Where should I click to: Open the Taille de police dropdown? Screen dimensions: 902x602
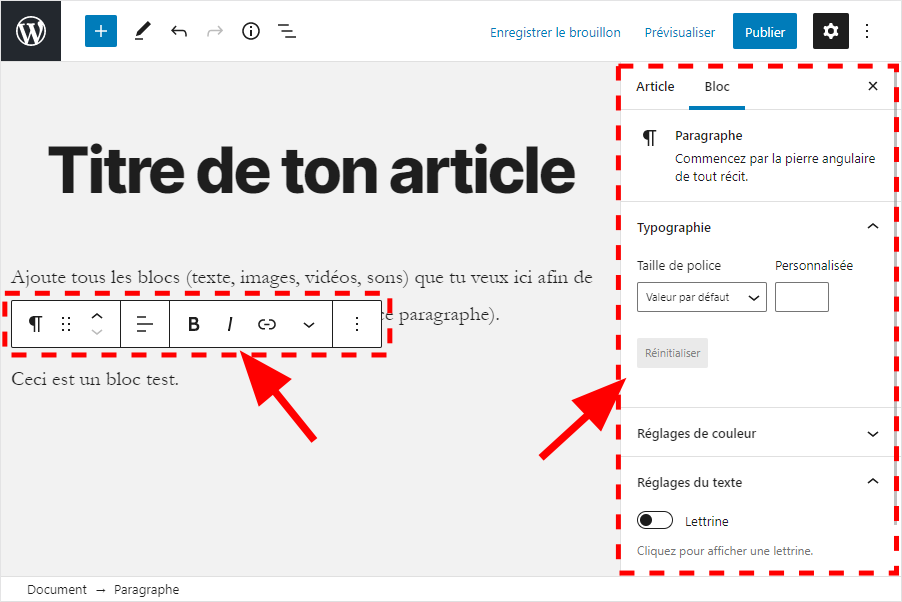(701, 297)
